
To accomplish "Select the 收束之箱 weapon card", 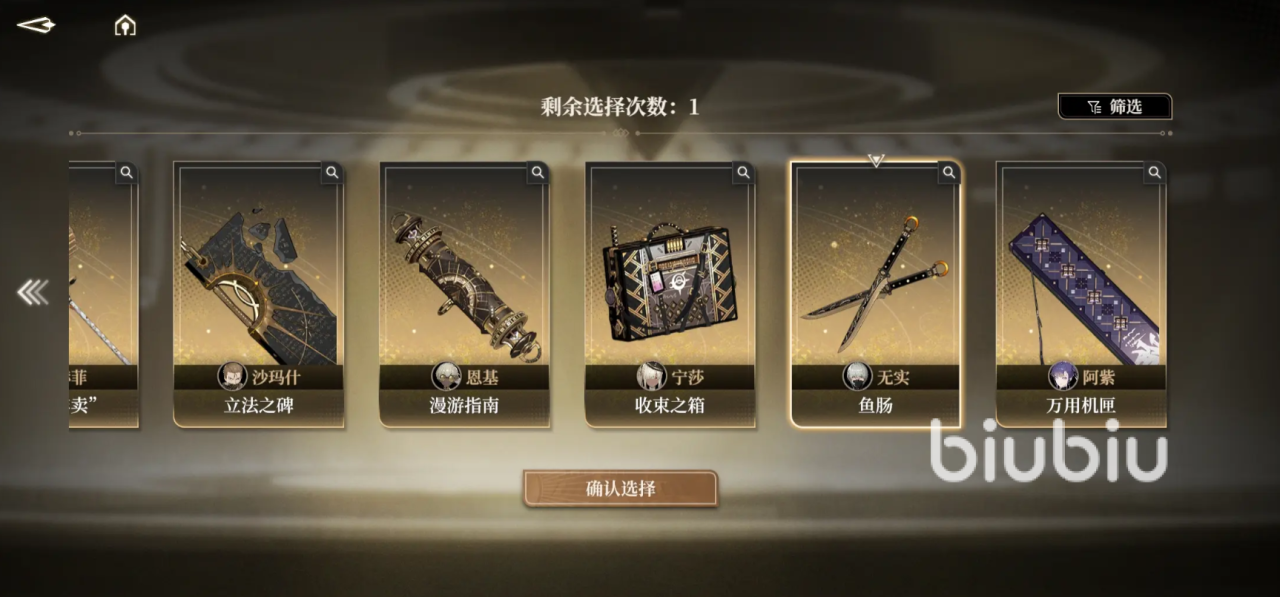I will (671, 294).
